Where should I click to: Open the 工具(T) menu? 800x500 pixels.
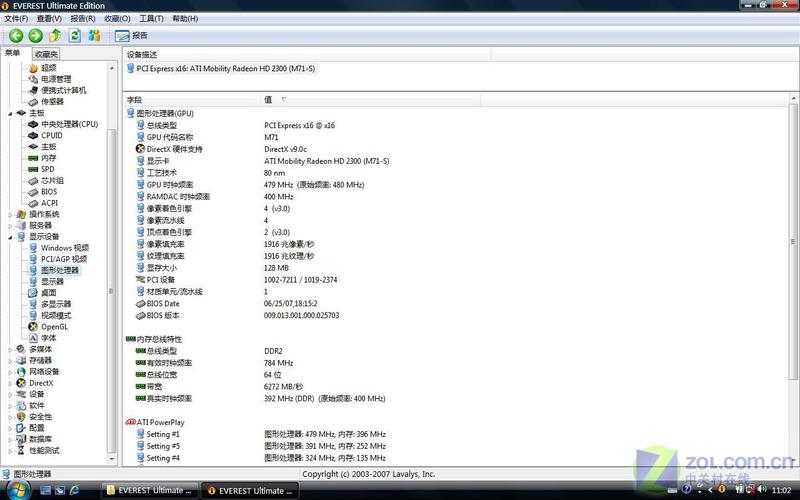[151, 18]
